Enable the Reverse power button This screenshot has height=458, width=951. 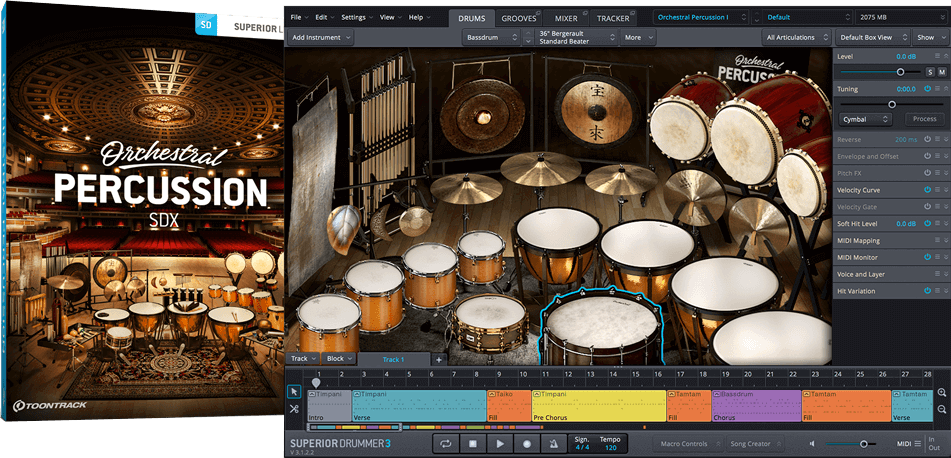(927, 140)
